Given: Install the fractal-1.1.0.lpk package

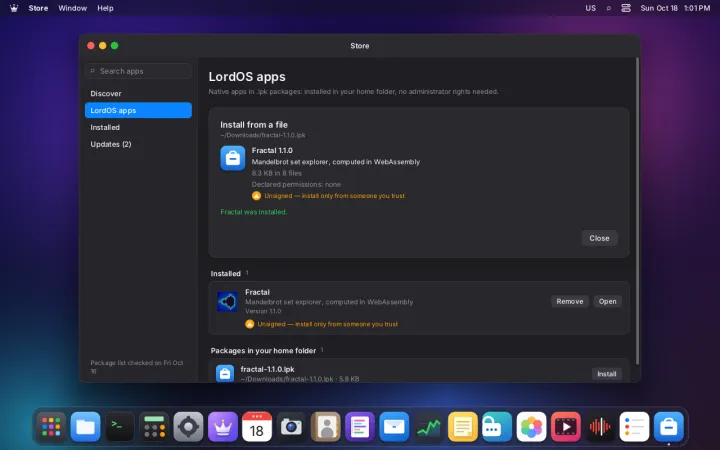Looking at the screenshot, I should (x=607, y=374).
